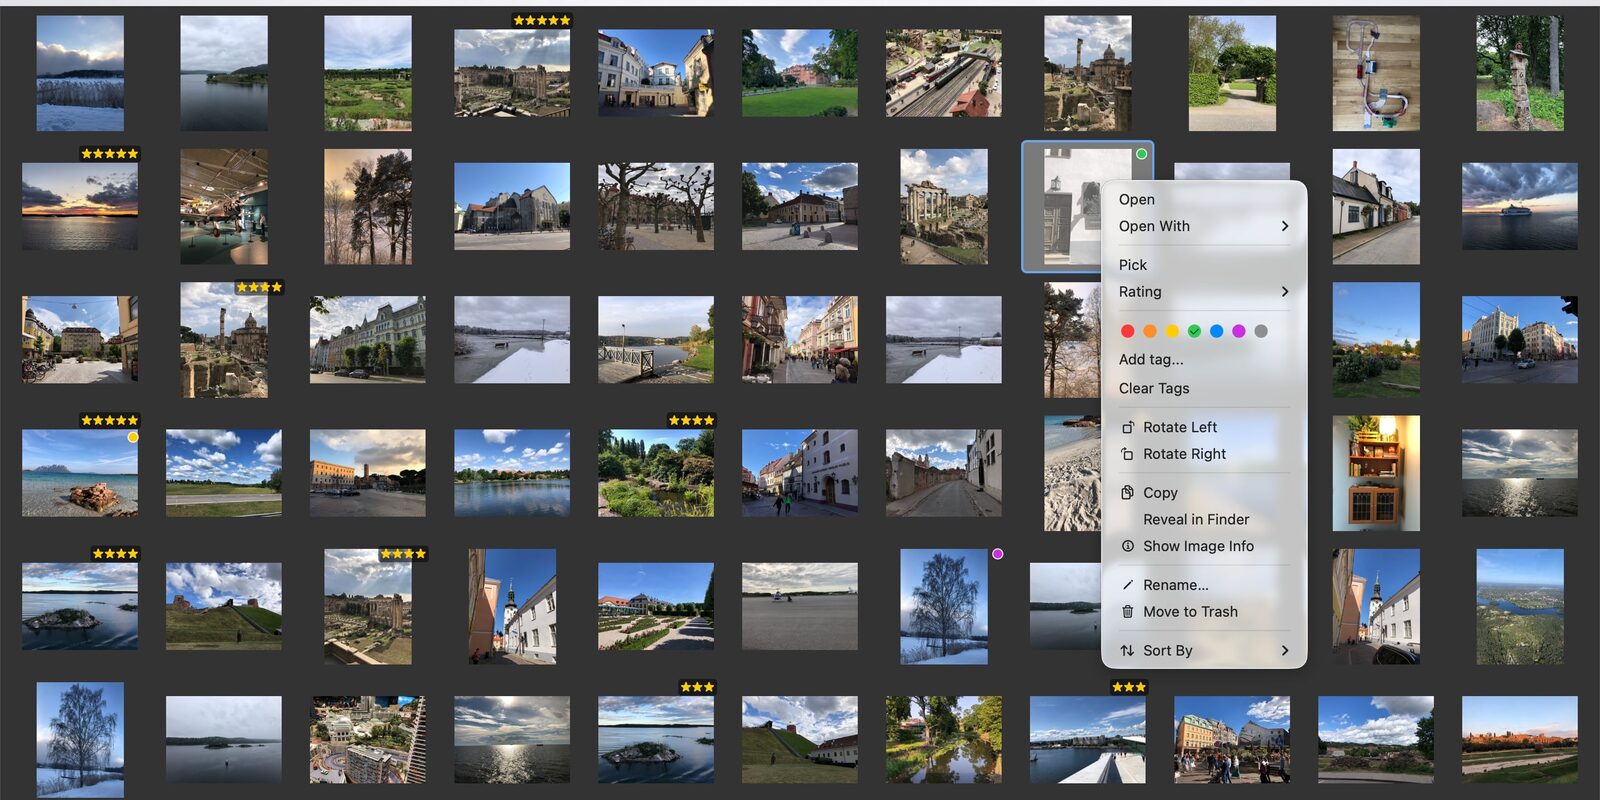Select the five-star Roman Forum thumbnail
This screenshot has height=800, width=1600.
click(512, 73)
